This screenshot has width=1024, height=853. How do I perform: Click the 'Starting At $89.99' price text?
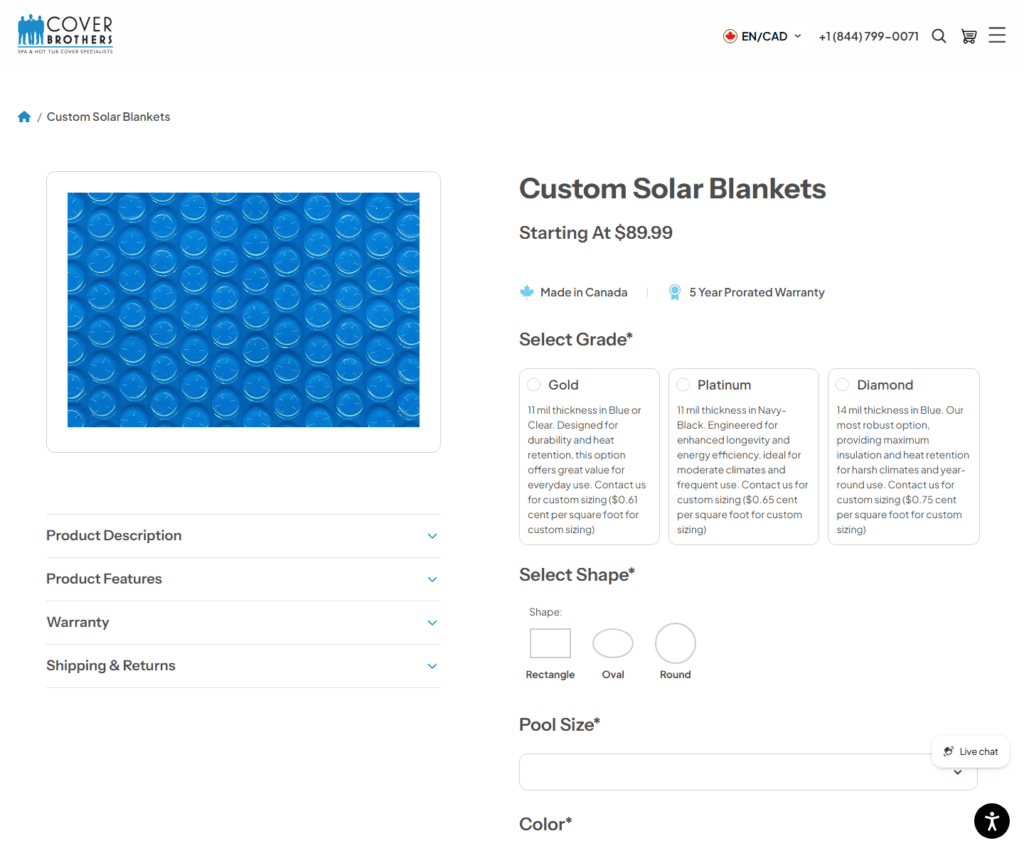(596, 233)
